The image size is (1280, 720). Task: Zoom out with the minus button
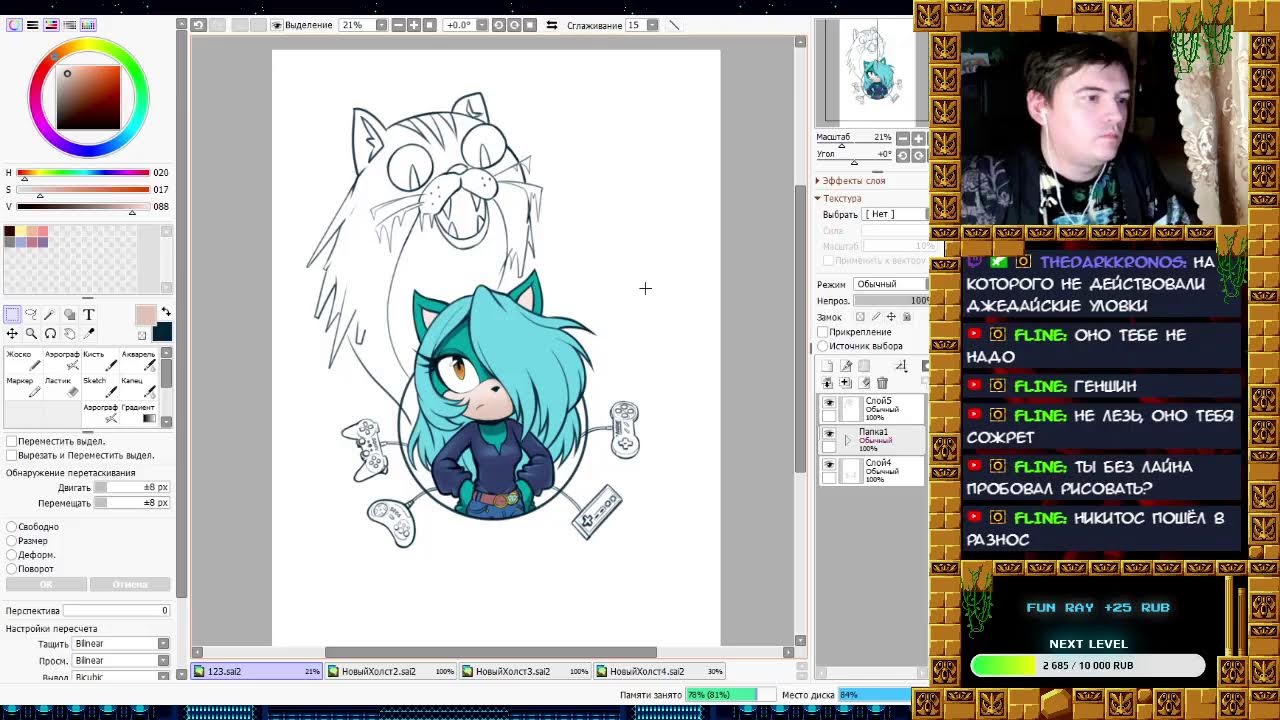398,25
